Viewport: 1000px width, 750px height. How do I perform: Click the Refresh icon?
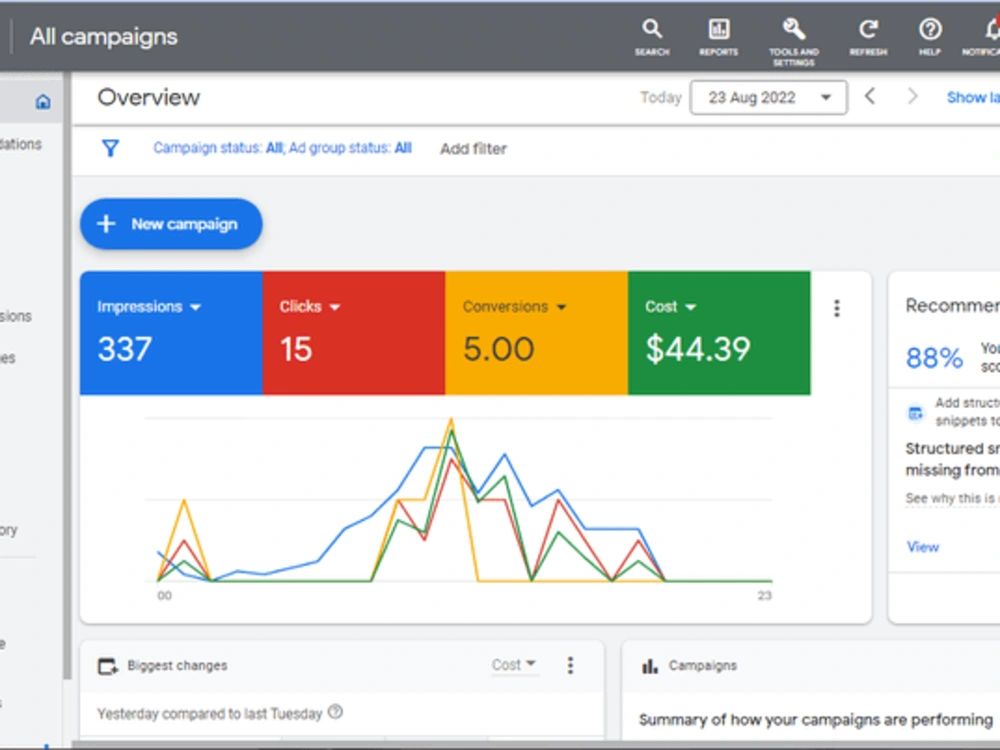pos(868,37)
